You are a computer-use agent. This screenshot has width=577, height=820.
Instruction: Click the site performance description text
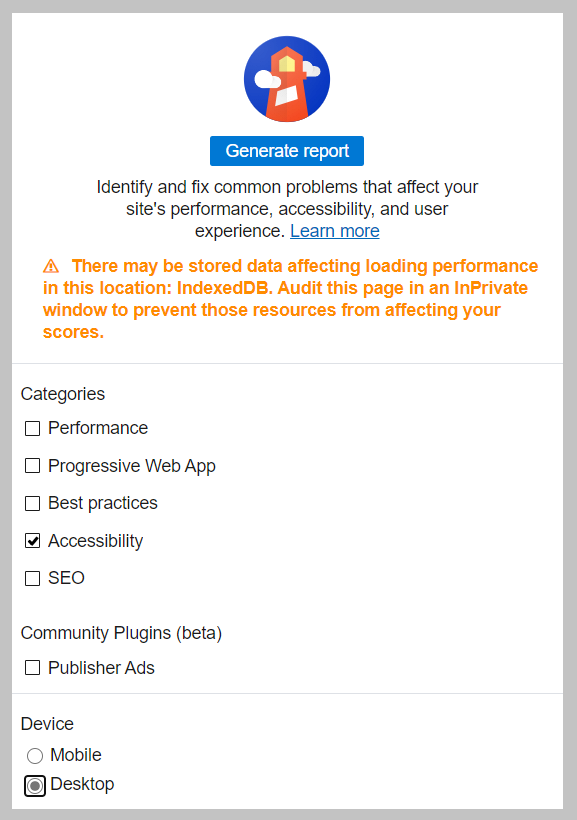point(287,208)
